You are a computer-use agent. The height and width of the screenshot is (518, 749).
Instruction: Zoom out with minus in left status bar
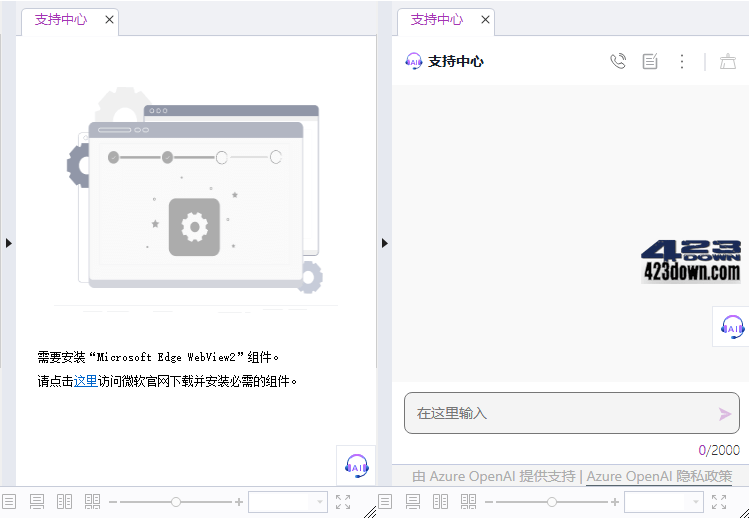pos(113,502)
